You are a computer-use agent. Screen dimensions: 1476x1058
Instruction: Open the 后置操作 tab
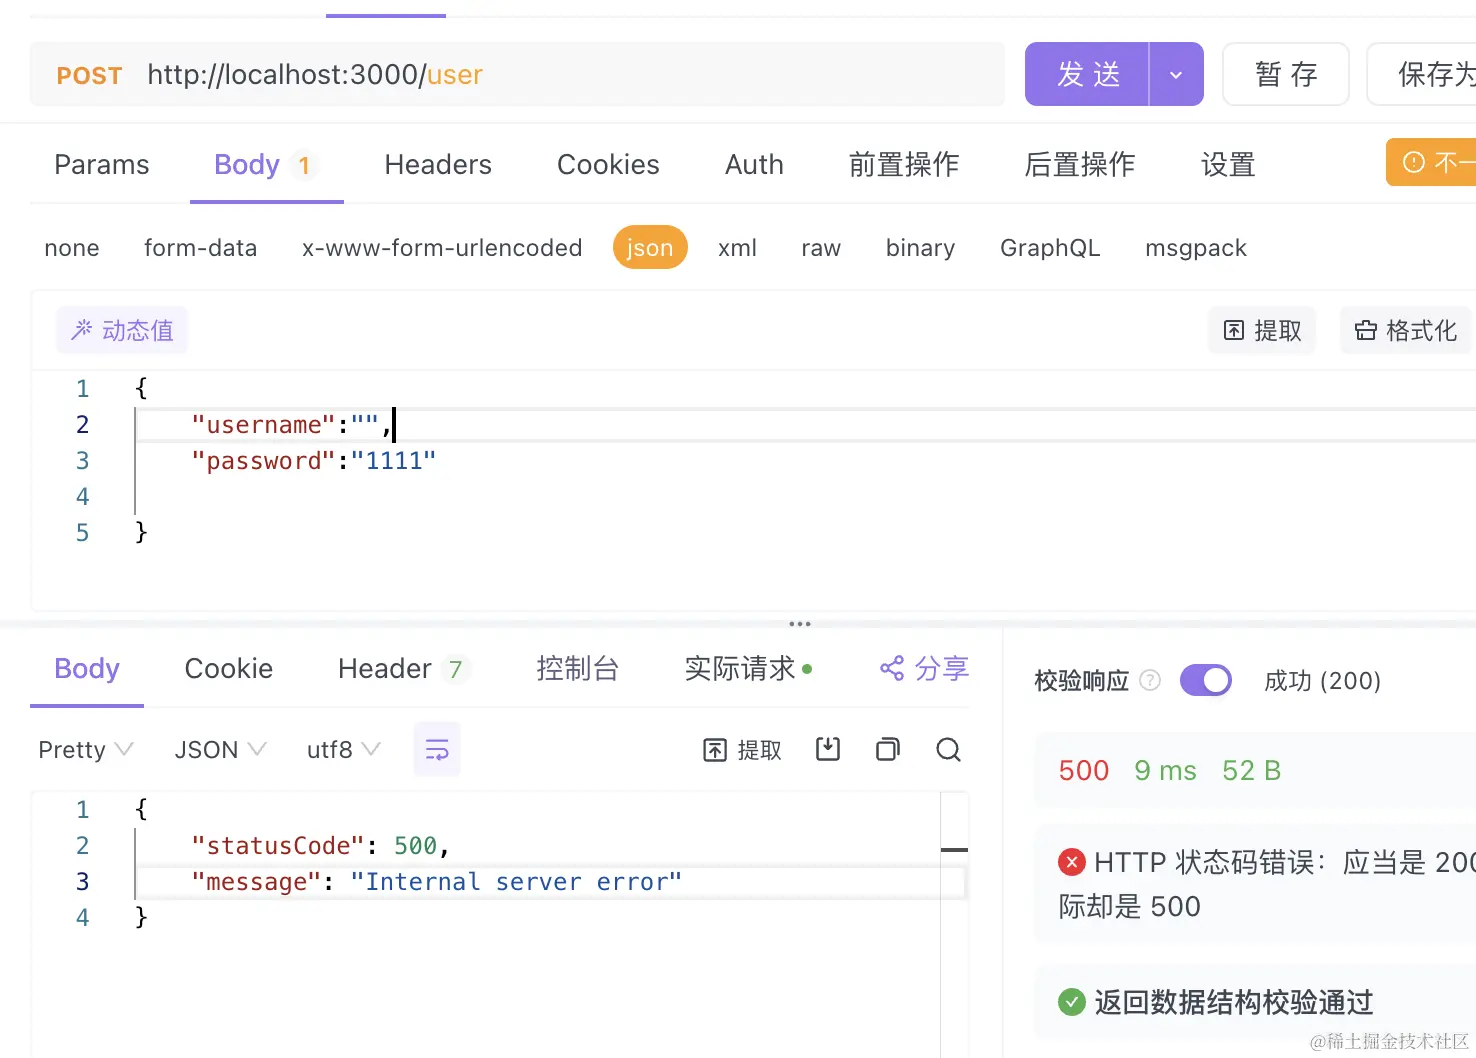click(x=1080, y=165)
